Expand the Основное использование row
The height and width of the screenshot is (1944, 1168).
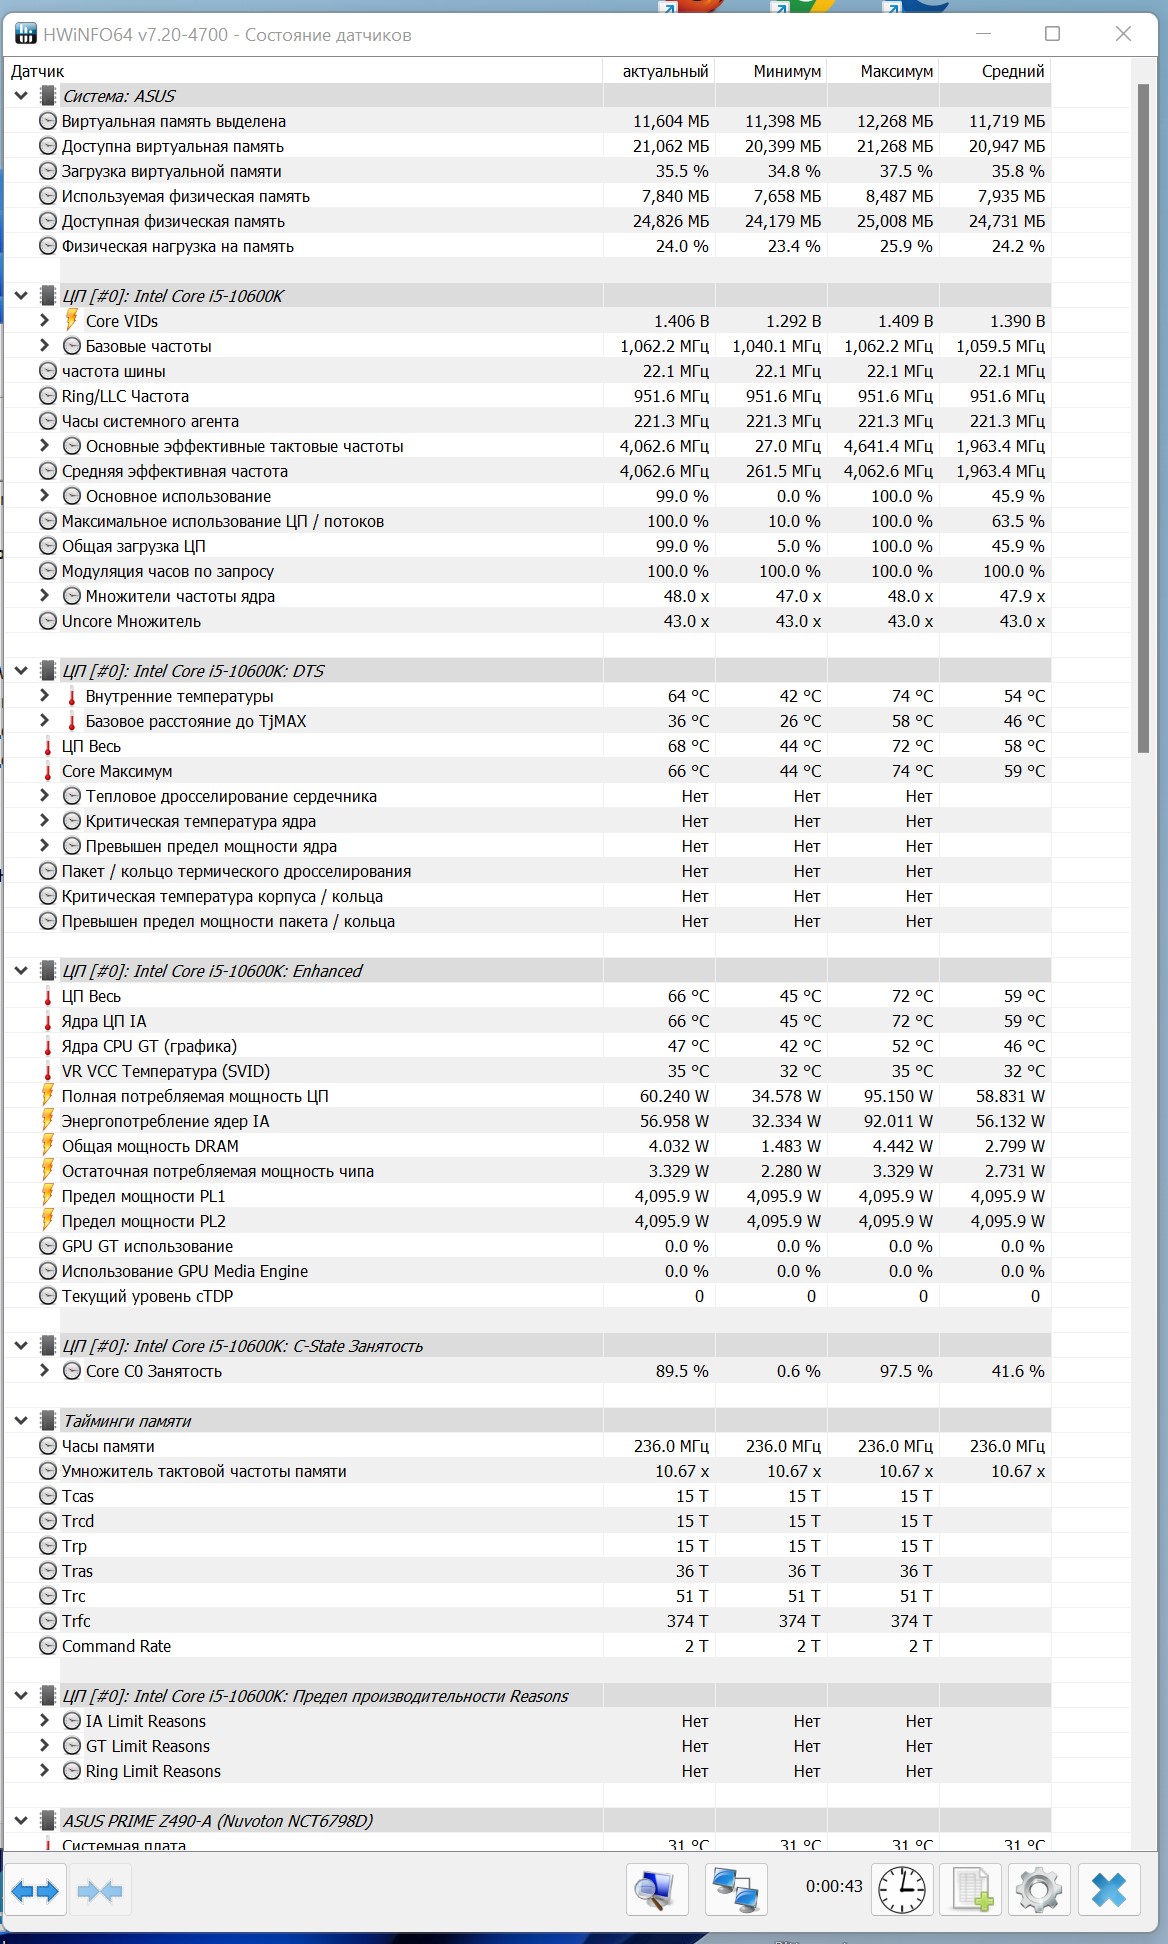point(44,496)
